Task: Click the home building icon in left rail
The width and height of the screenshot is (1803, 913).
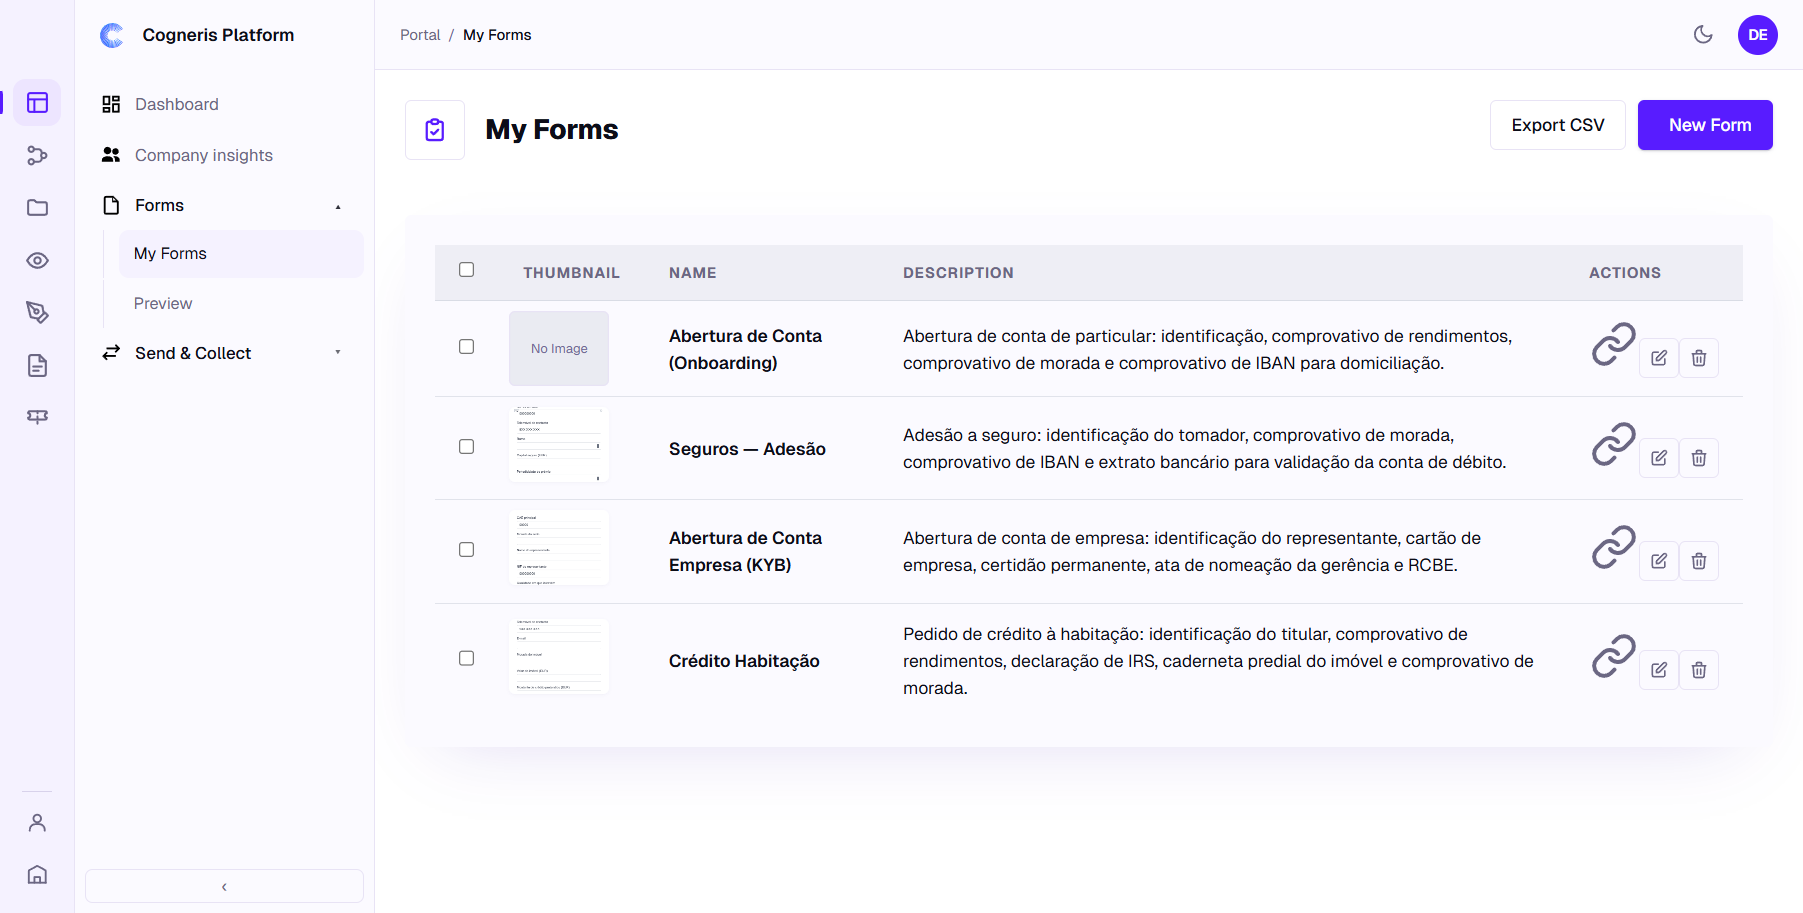Action: tap(37, 875)
